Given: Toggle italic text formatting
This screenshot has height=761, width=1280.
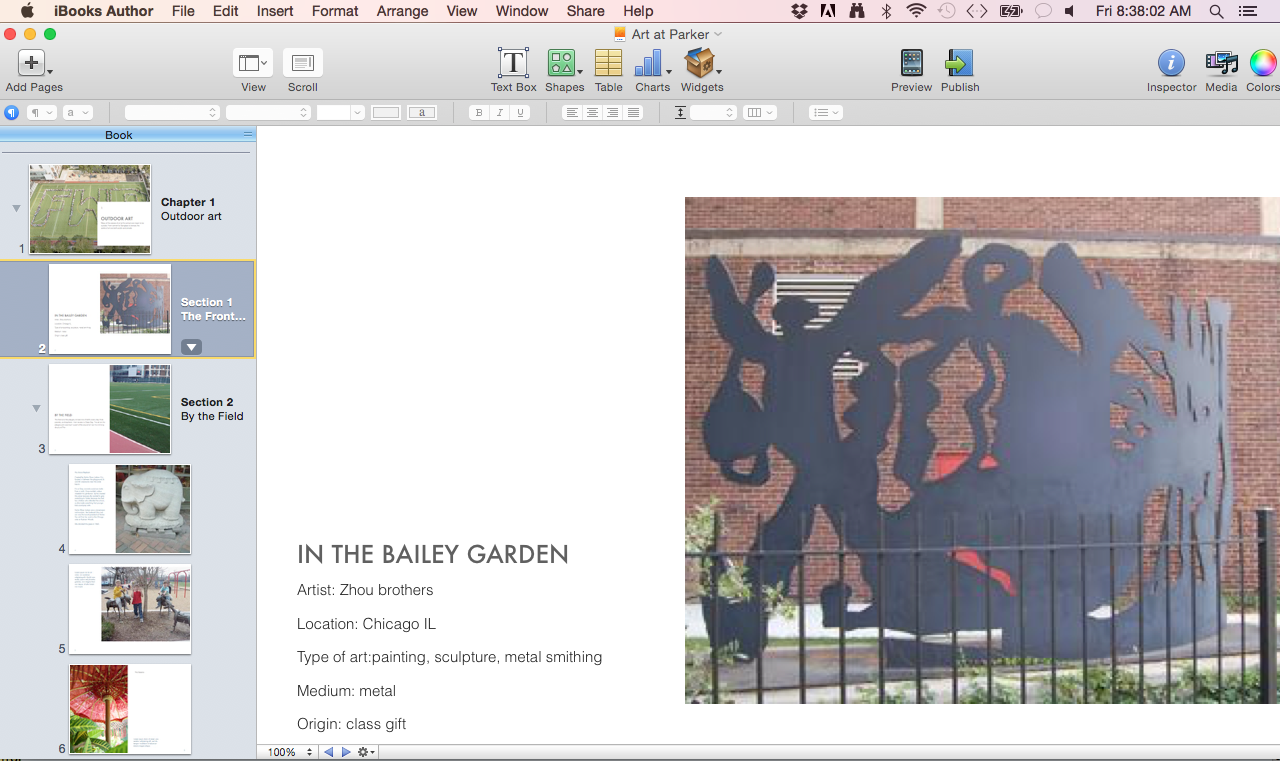Looking at the screenshot, I should (x=500, y=113).
